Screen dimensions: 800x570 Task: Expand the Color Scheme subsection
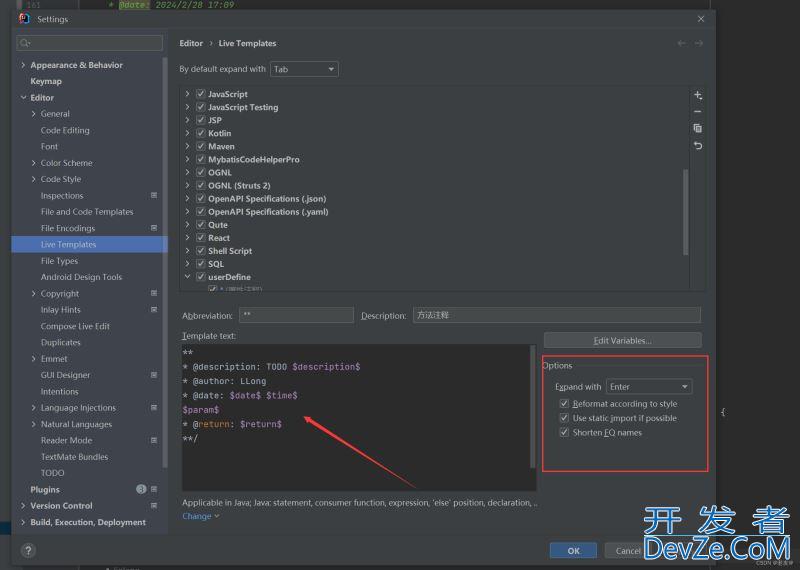(34, 163)
